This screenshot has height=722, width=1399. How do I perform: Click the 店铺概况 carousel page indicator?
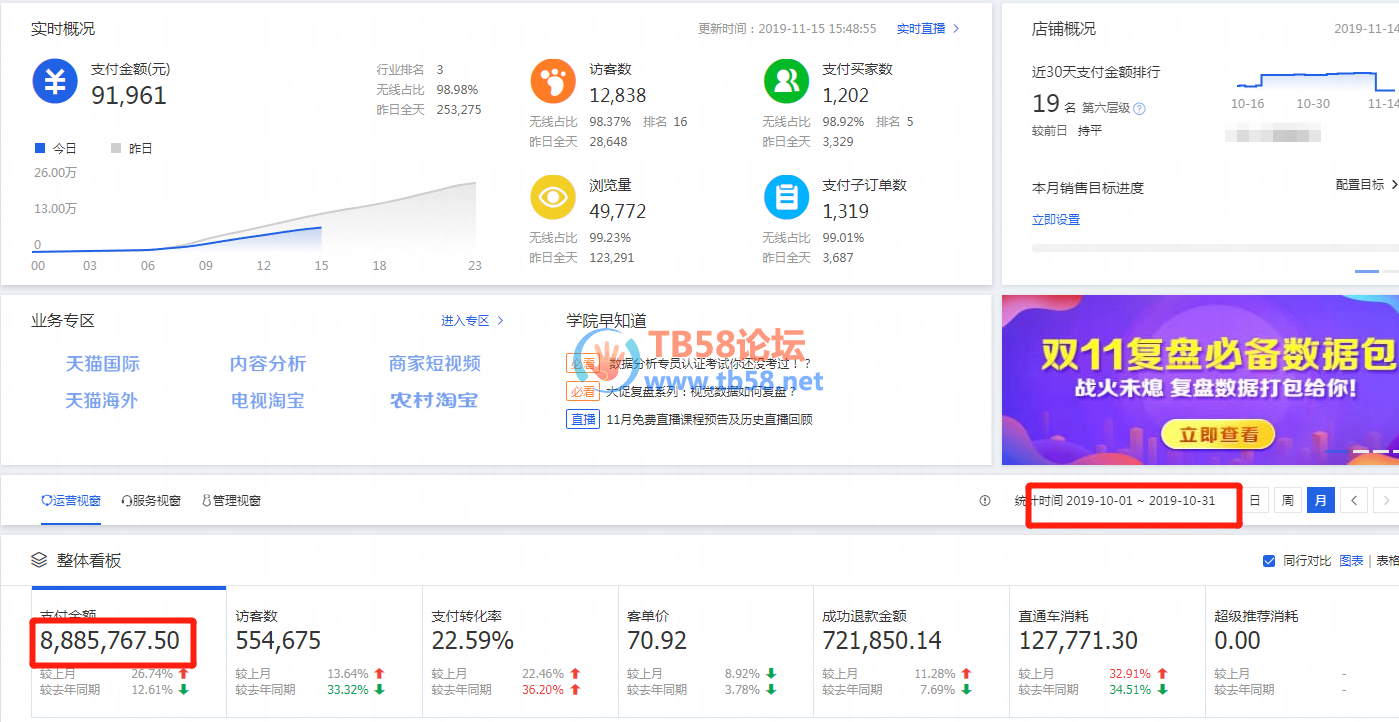pos(1377,271)
